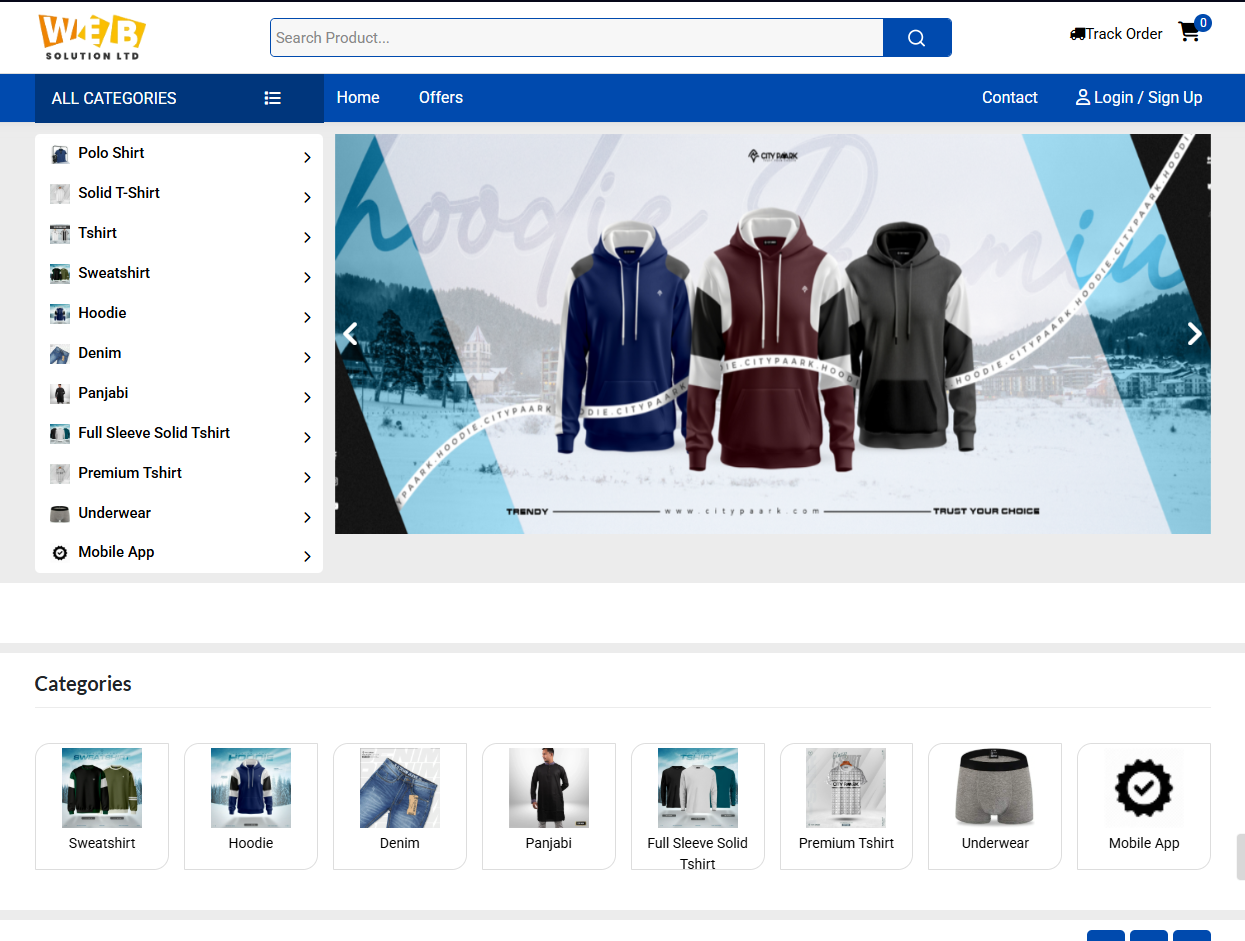Expand the Full Sleeve Solid Tshirt chevron

[307, 437]
